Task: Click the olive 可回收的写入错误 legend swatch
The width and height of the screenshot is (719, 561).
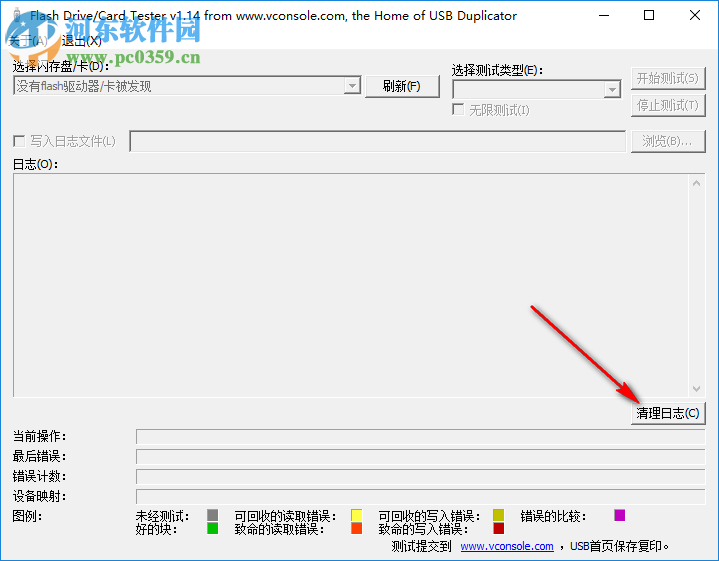Action: tap(498, 515)
